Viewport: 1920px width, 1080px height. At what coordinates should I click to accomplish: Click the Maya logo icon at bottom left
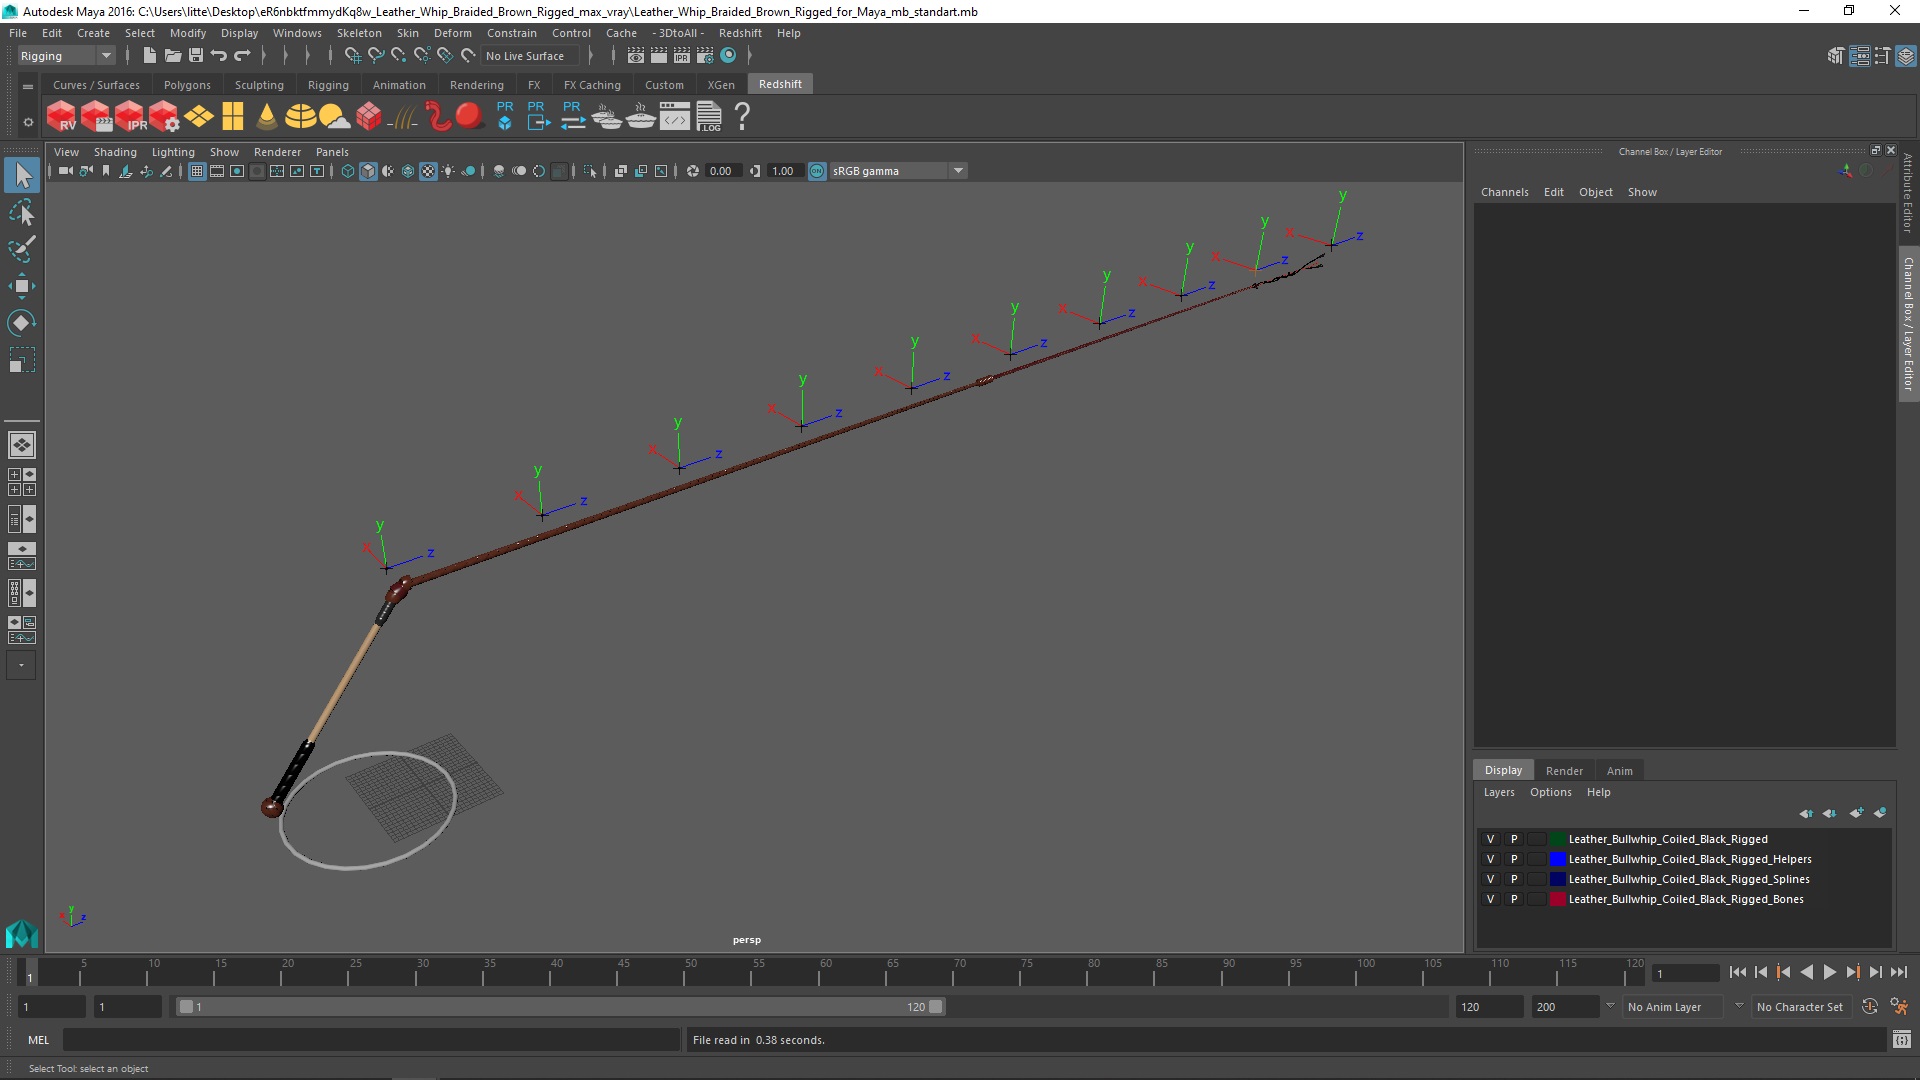tap(22, 933)
